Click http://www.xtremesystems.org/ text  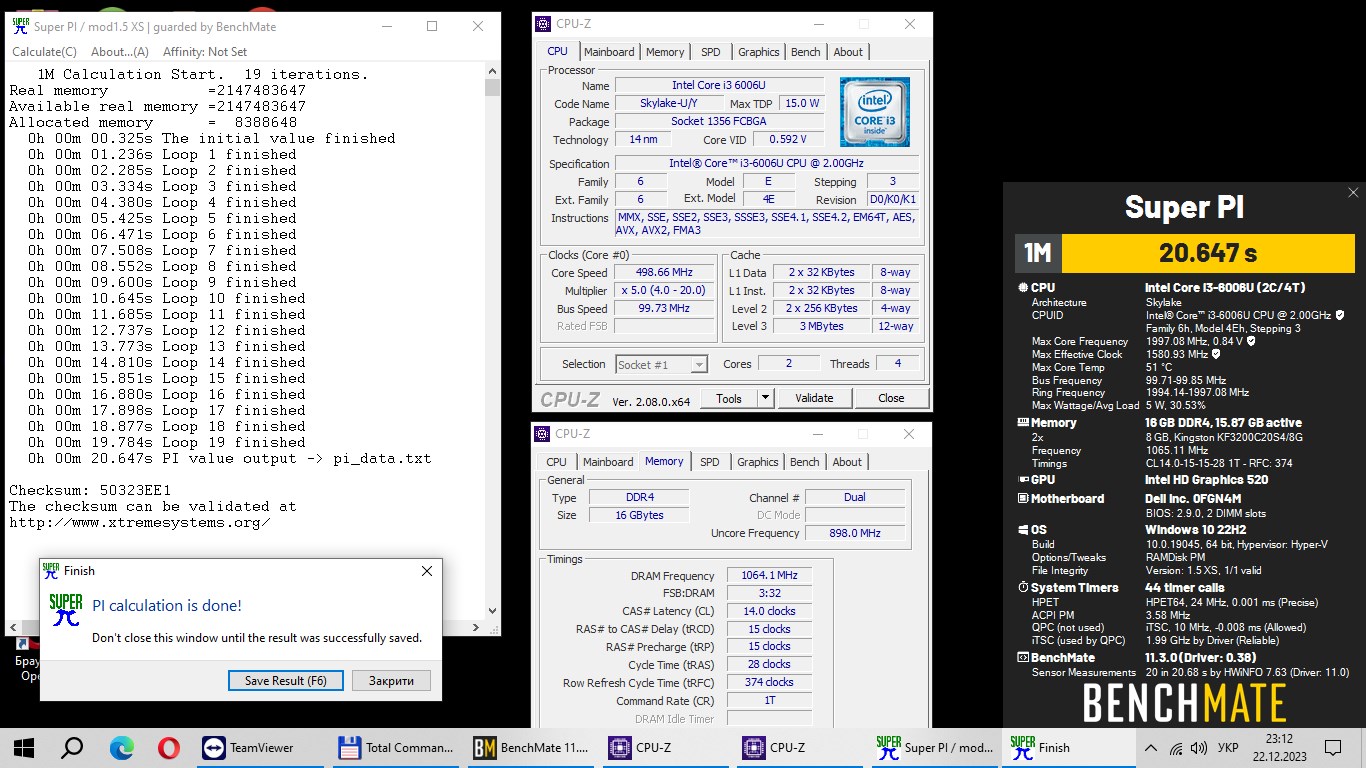point(140,522)
